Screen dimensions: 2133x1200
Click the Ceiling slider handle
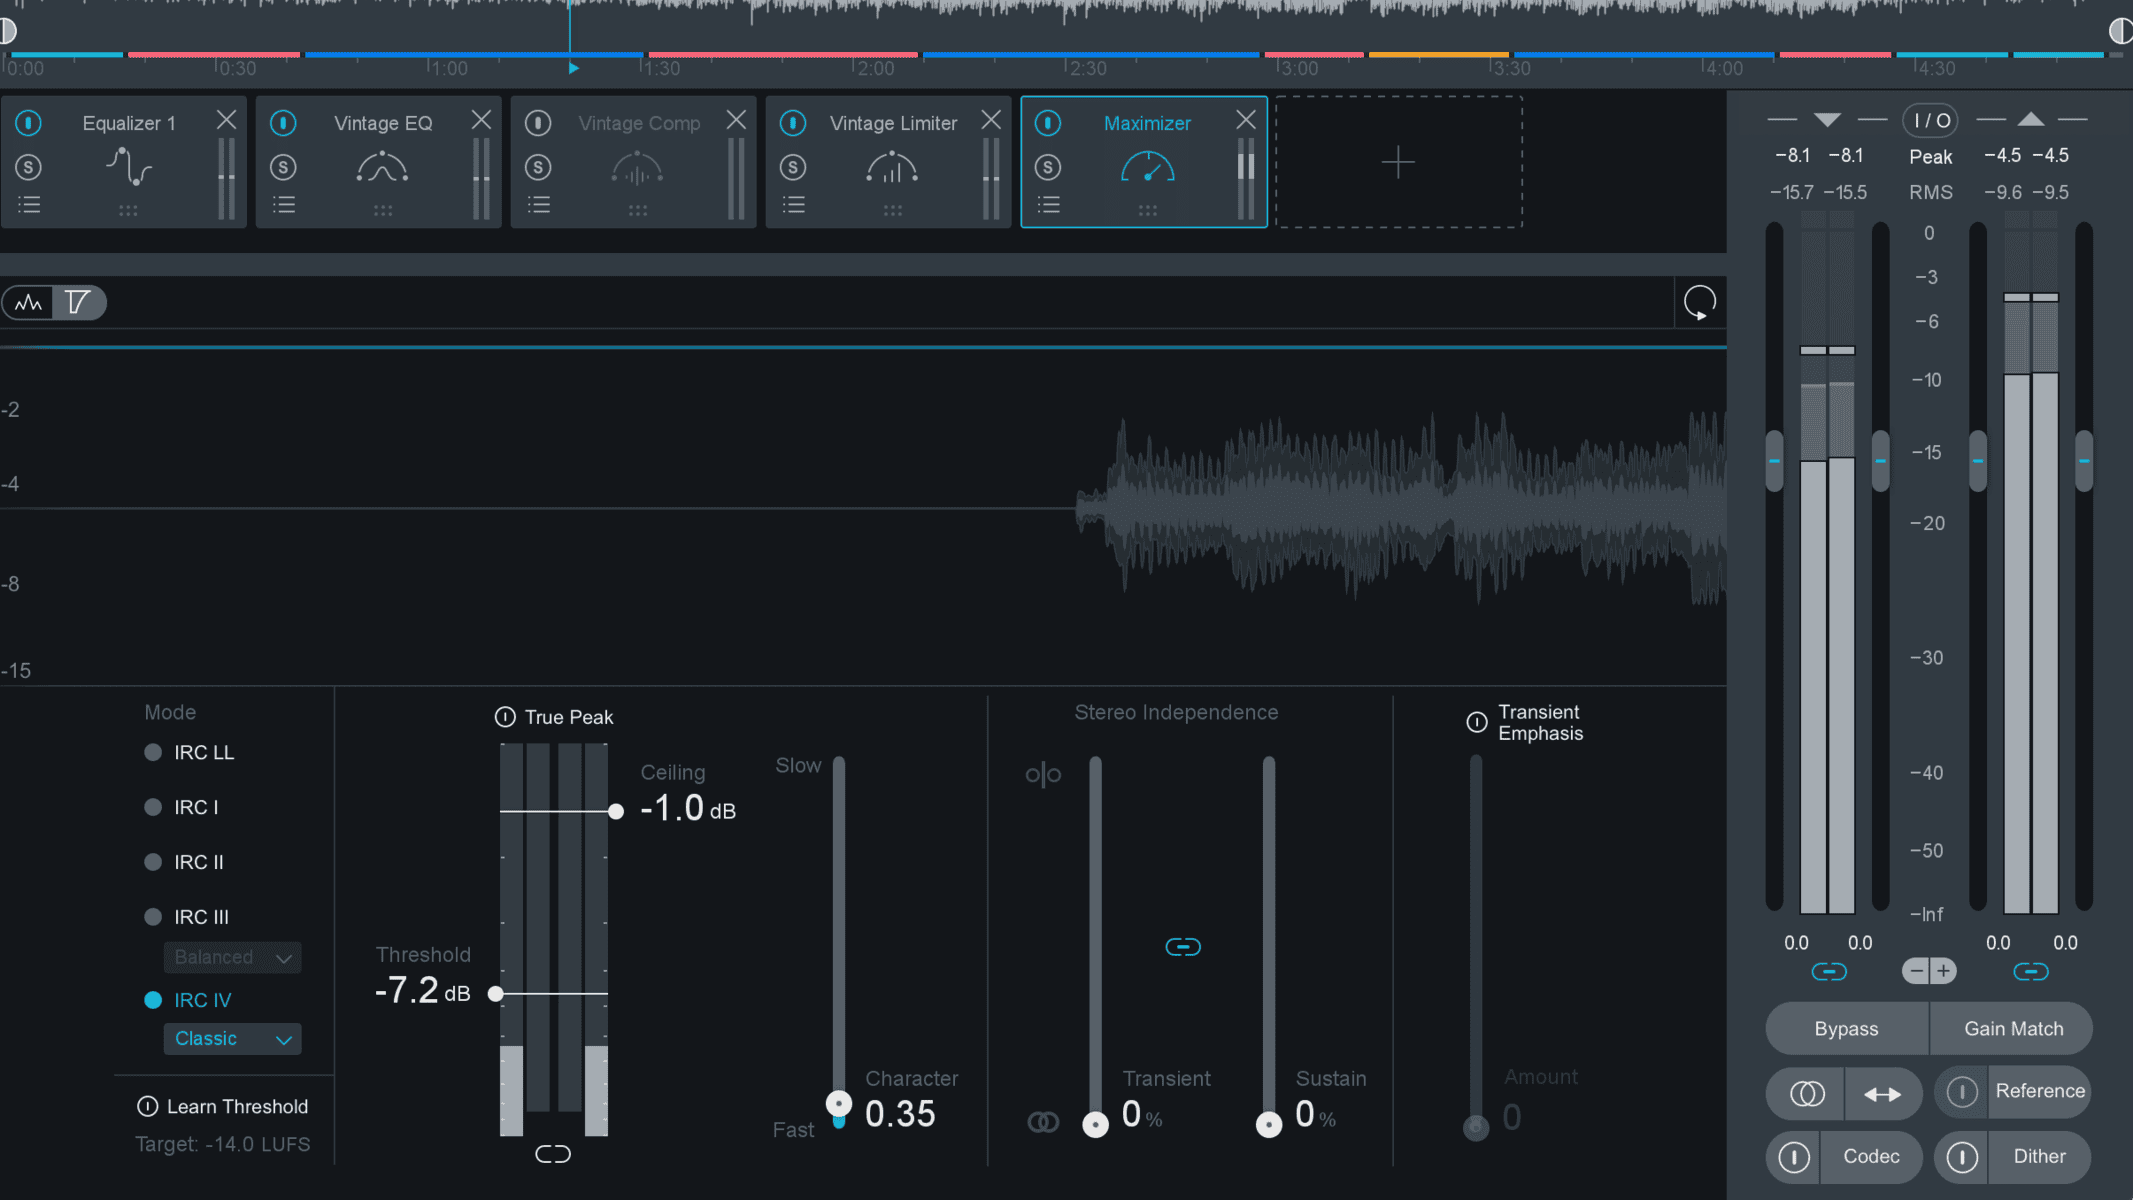click(x=616, y=811)
